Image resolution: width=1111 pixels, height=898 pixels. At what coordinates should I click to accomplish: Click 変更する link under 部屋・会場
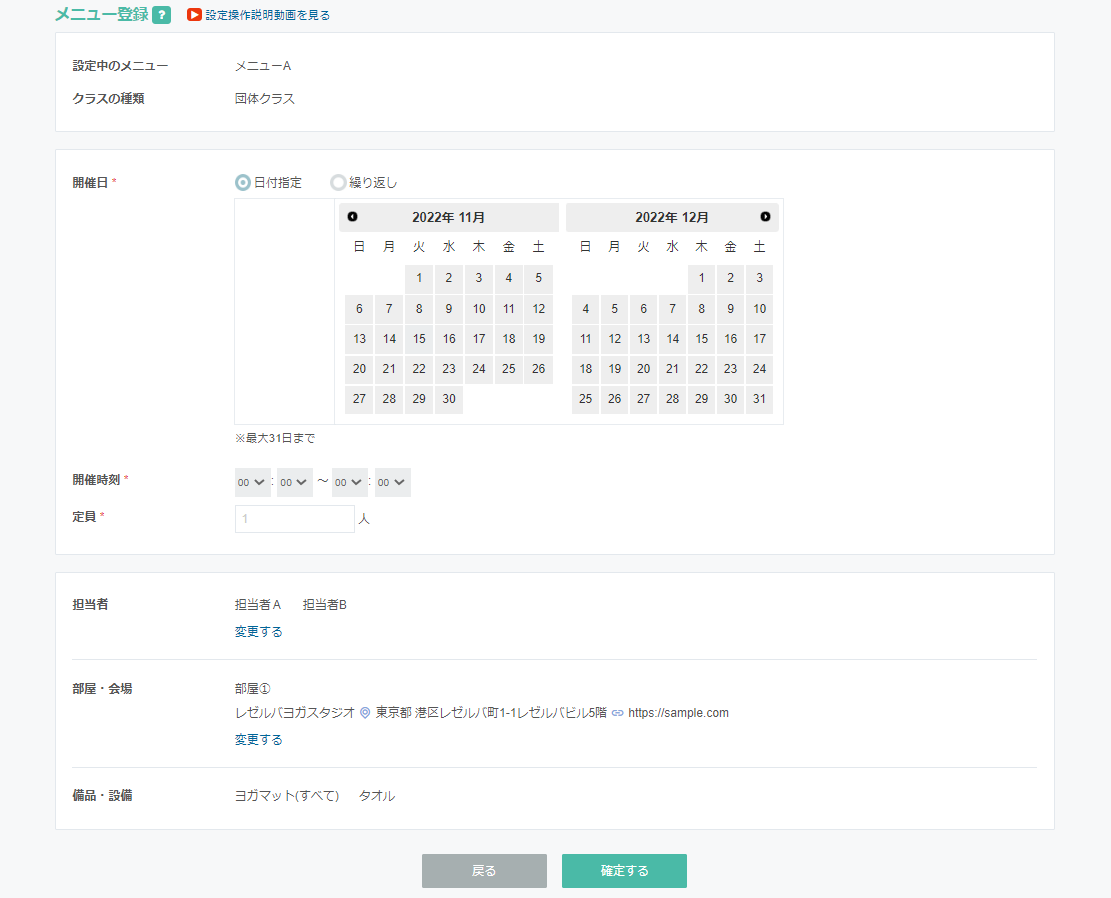click(x=258, y=740)
